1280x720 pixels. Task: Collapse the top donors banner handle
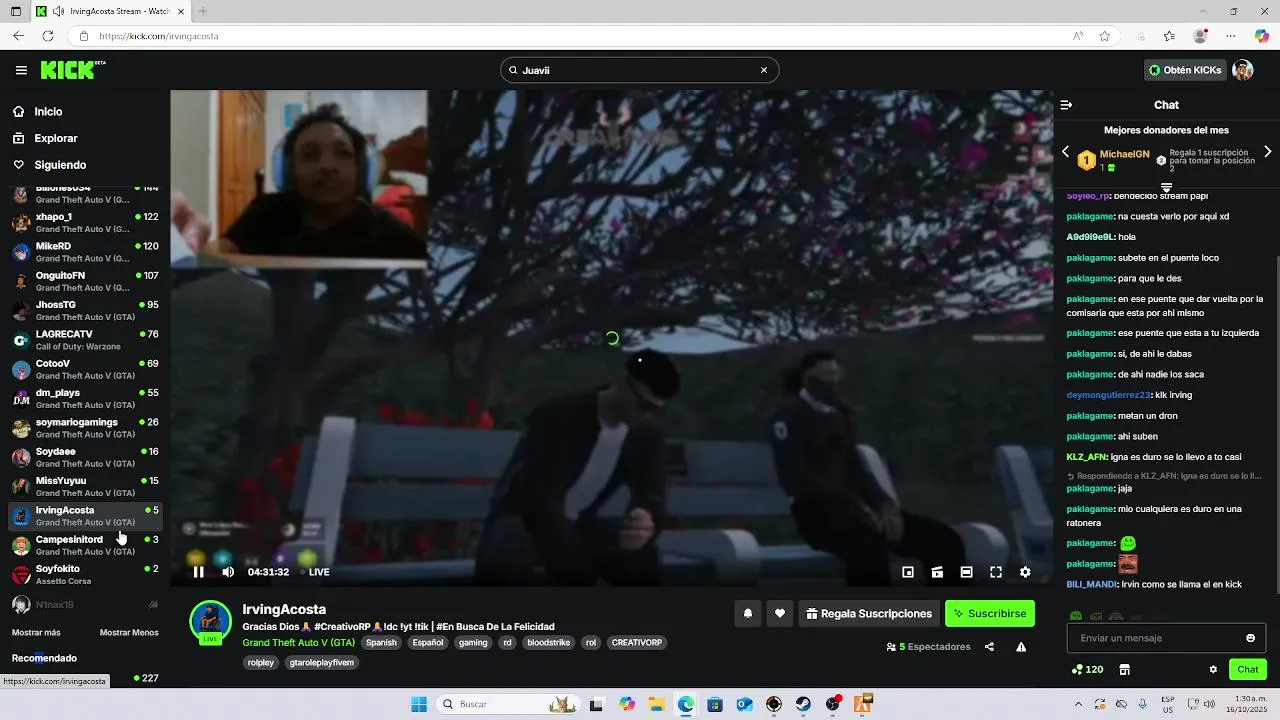(1166, 187)
